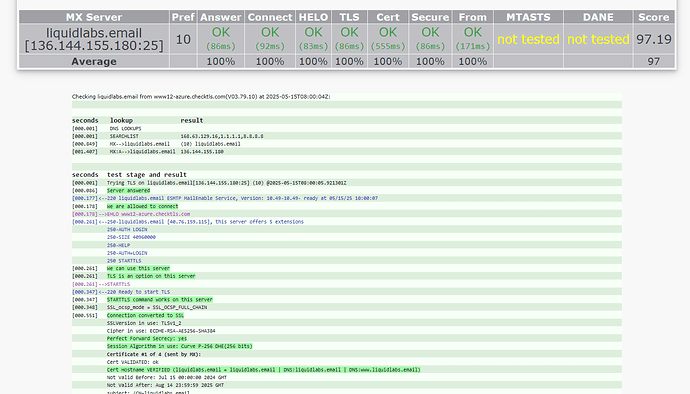Select "We can use this server"

click(x=138, y=269)
